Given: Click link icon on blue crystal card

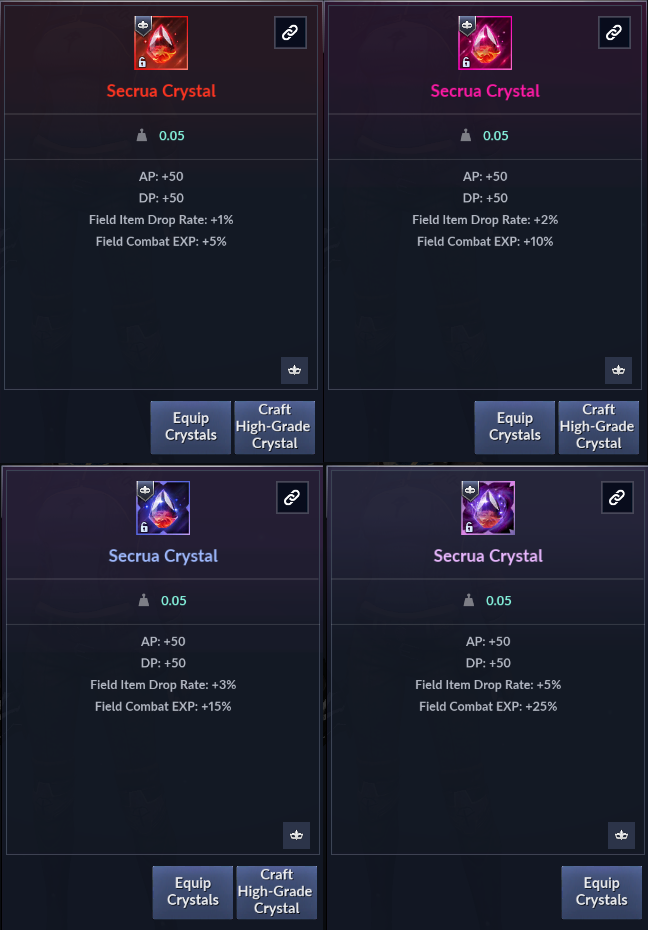Looking at the screenshot, I should click(x=292, y=497).
